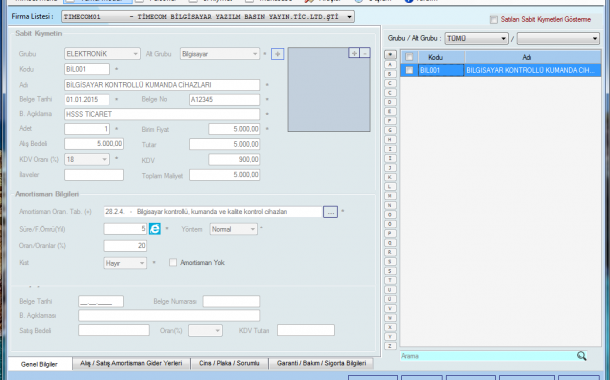This screenshot has width=610, height=380.
Task: Add an image with the picture plus button
Action: point(354,53)
